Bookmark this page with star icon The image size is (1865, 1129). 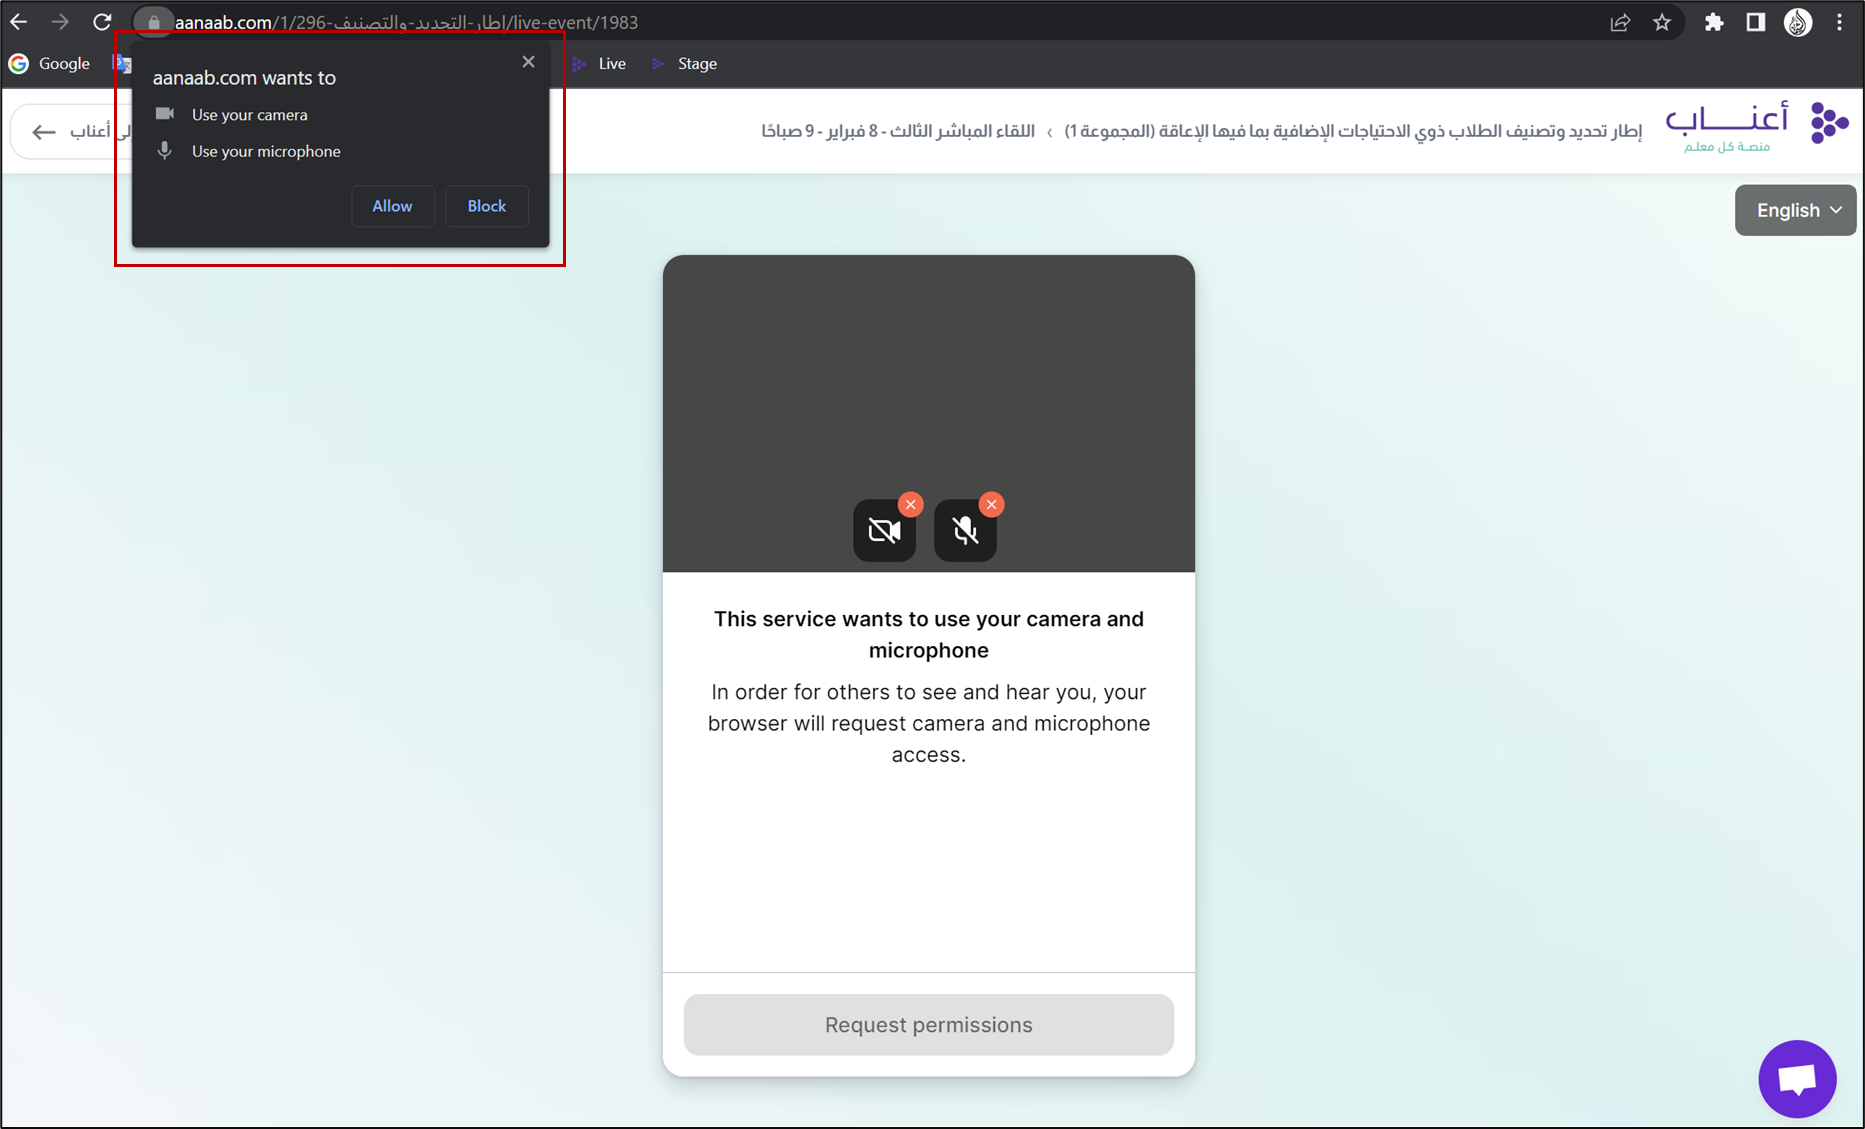[1662, 22]
